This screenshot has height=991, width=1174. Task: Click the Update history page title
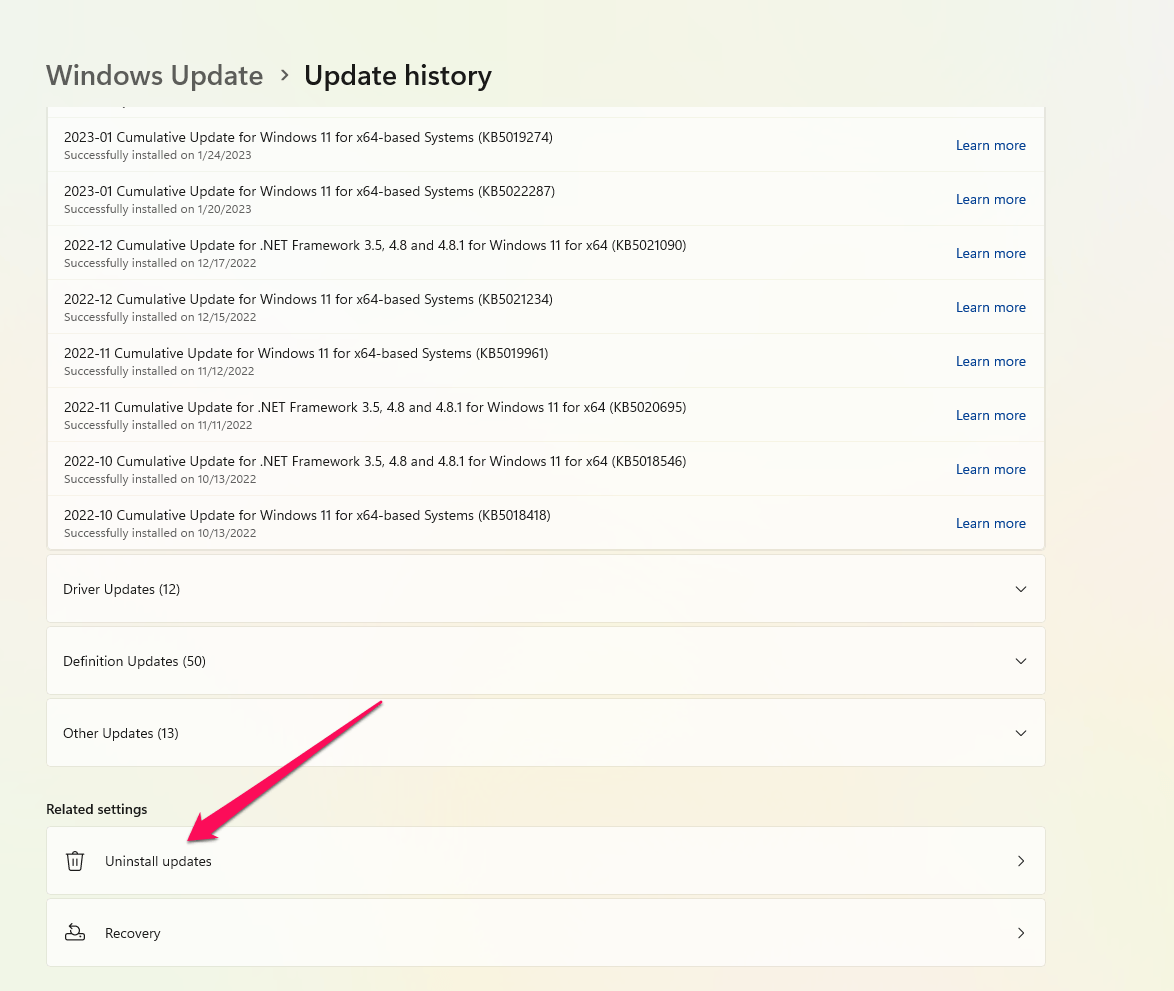point(398,76)
